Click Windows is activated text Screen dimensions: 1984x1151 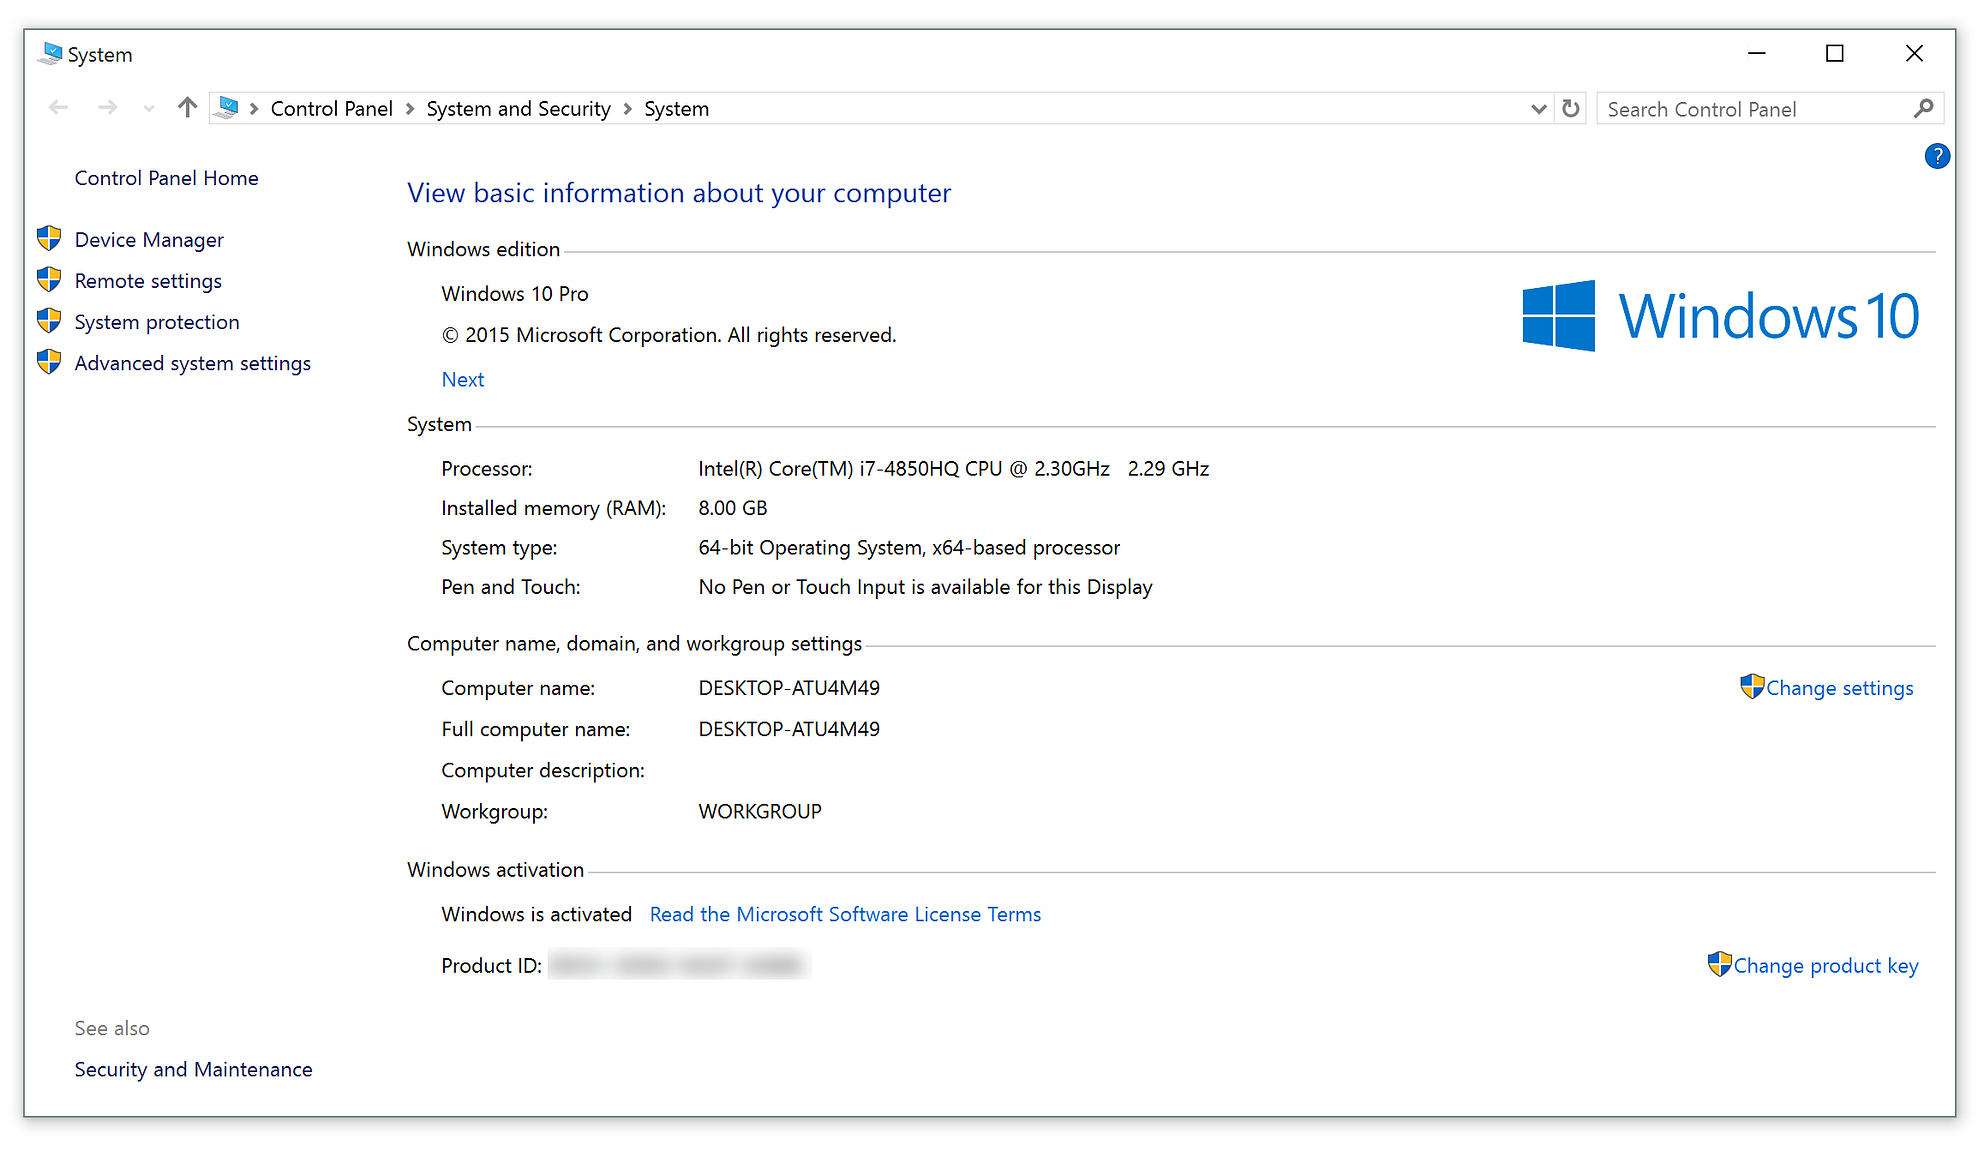[x=537, y=914]
